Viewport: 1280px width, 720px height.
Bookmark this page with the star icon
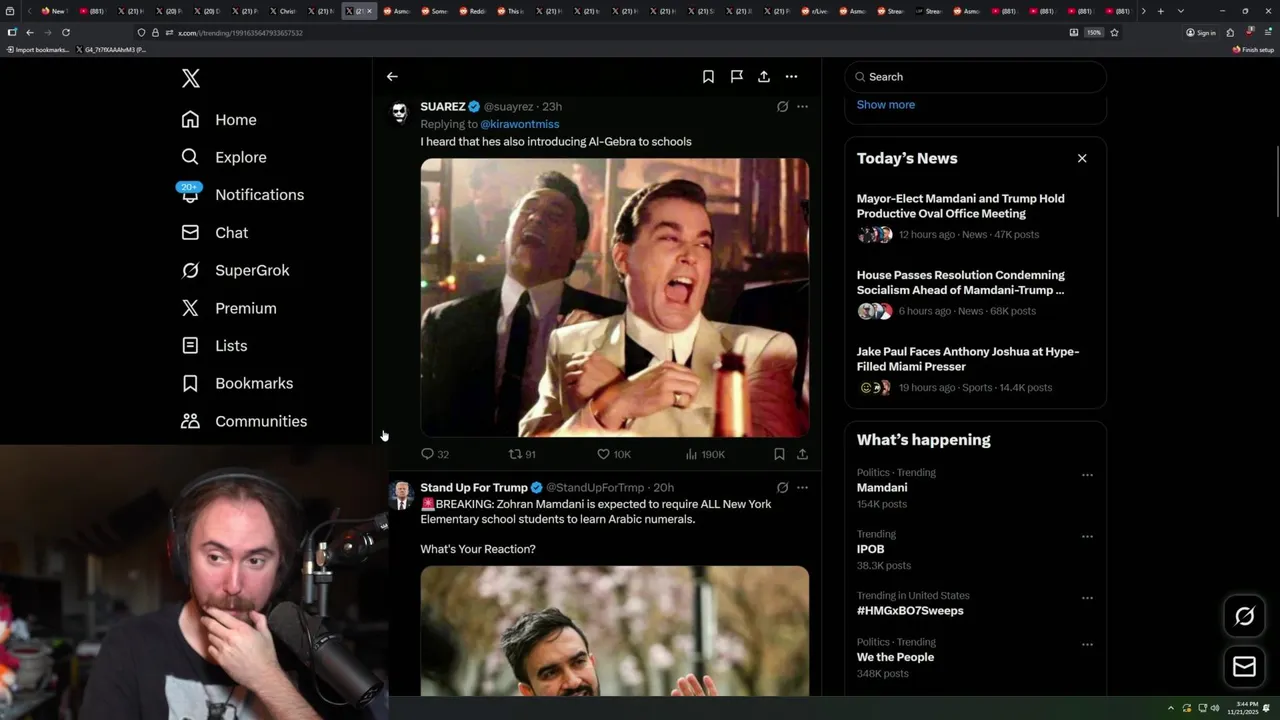1114,33
